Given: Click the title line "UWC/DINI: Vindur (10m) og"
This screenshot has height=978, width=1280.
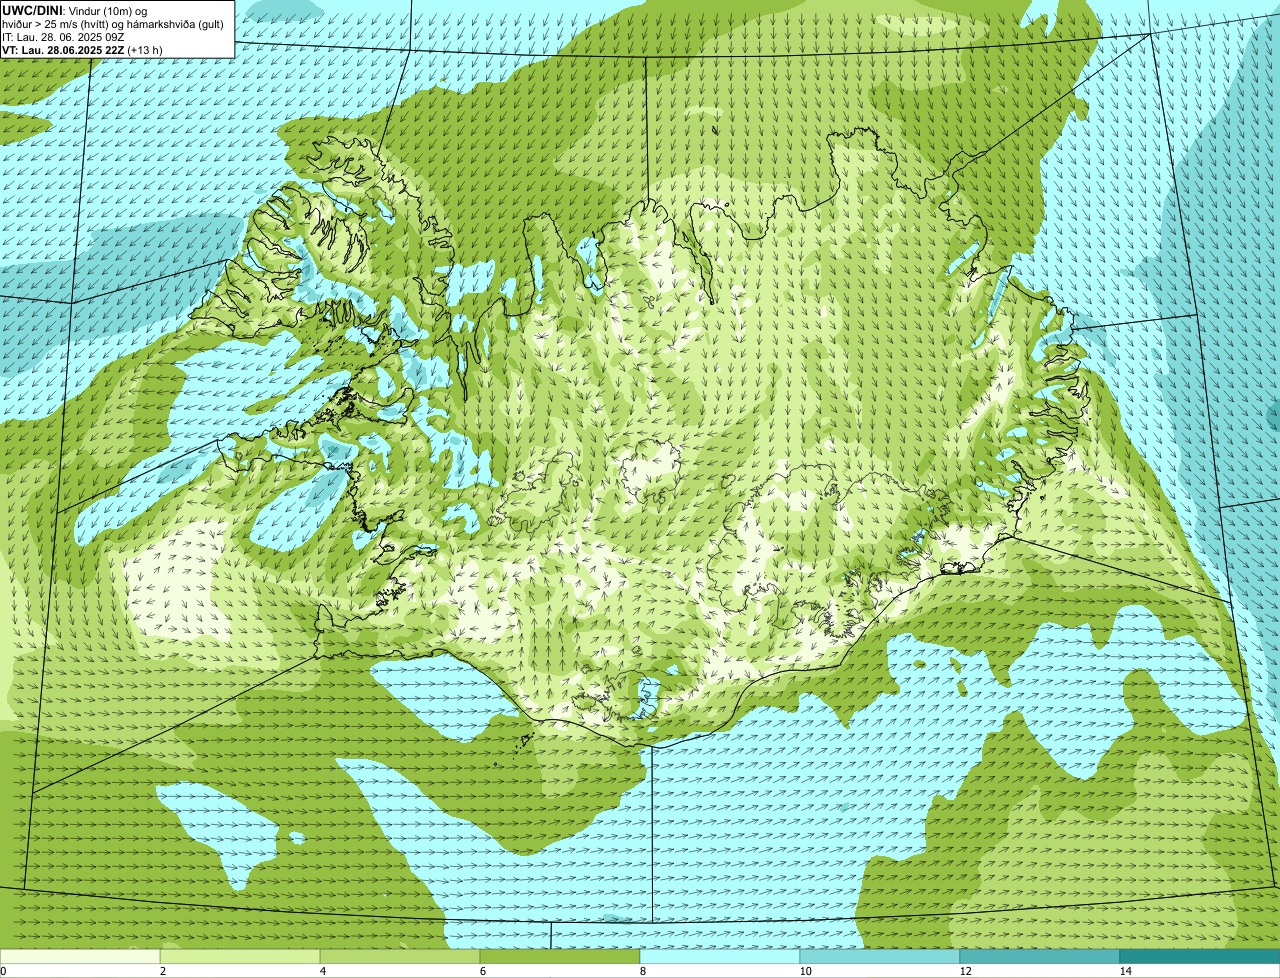Looking at the screenshot, I should point(75,10).
